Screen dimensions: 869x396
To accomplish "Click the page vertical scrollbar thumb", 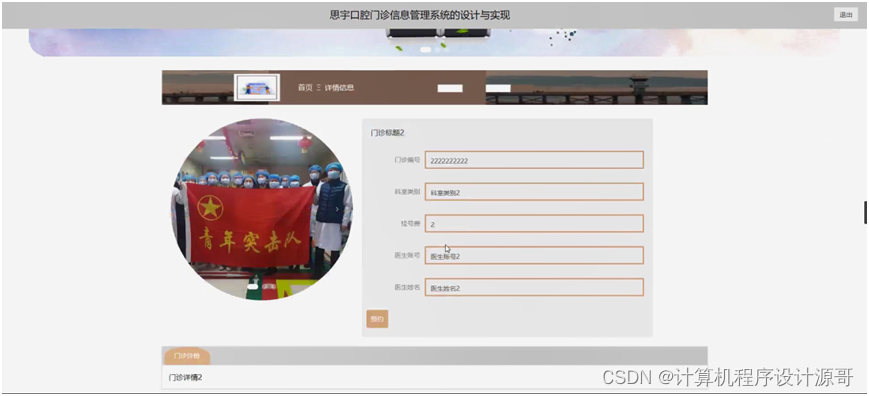I will pos(865,212).
